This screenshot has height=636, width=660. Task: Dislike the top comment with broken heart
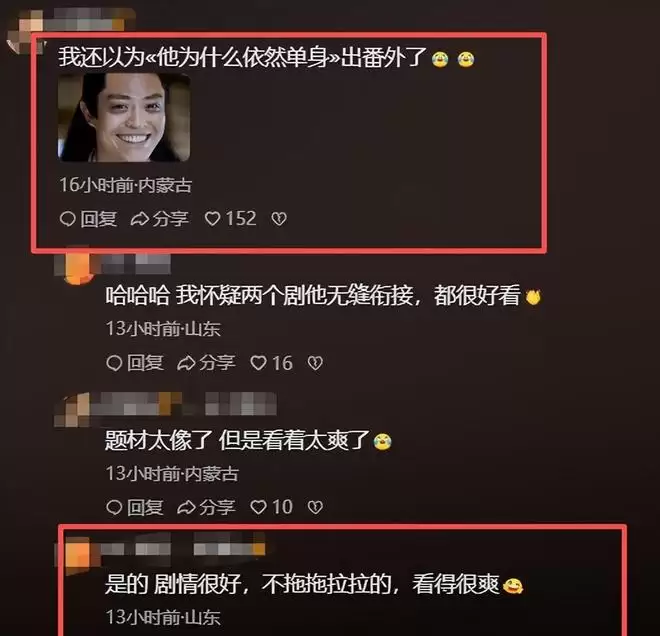pyautogui.click(x=279, y=218)
